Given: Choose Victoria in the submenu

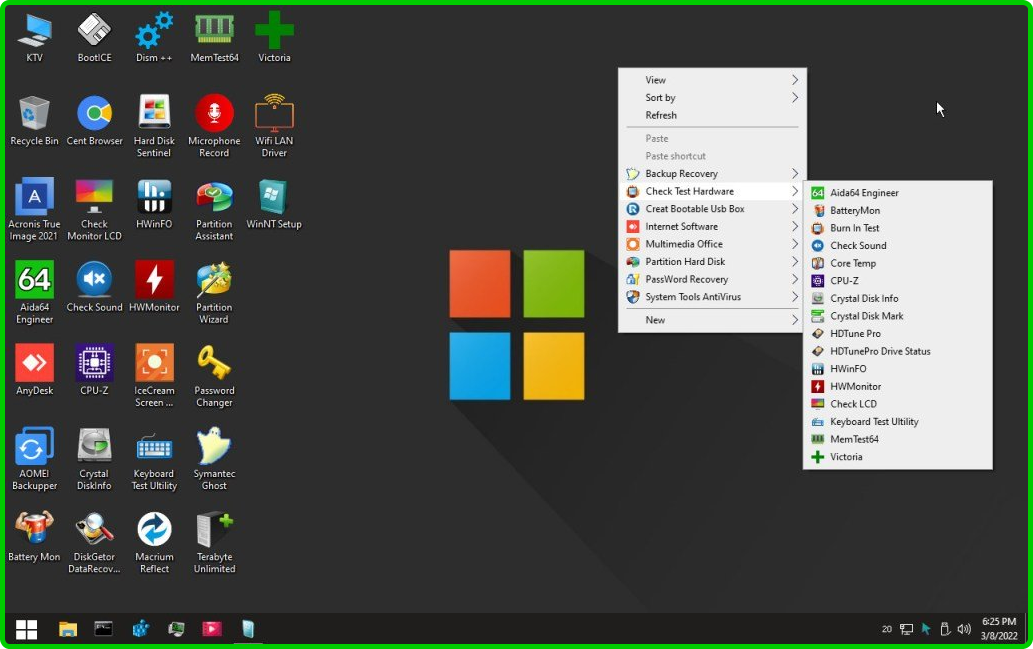Looking at the screenshot, I should click(x=897, y=457).
